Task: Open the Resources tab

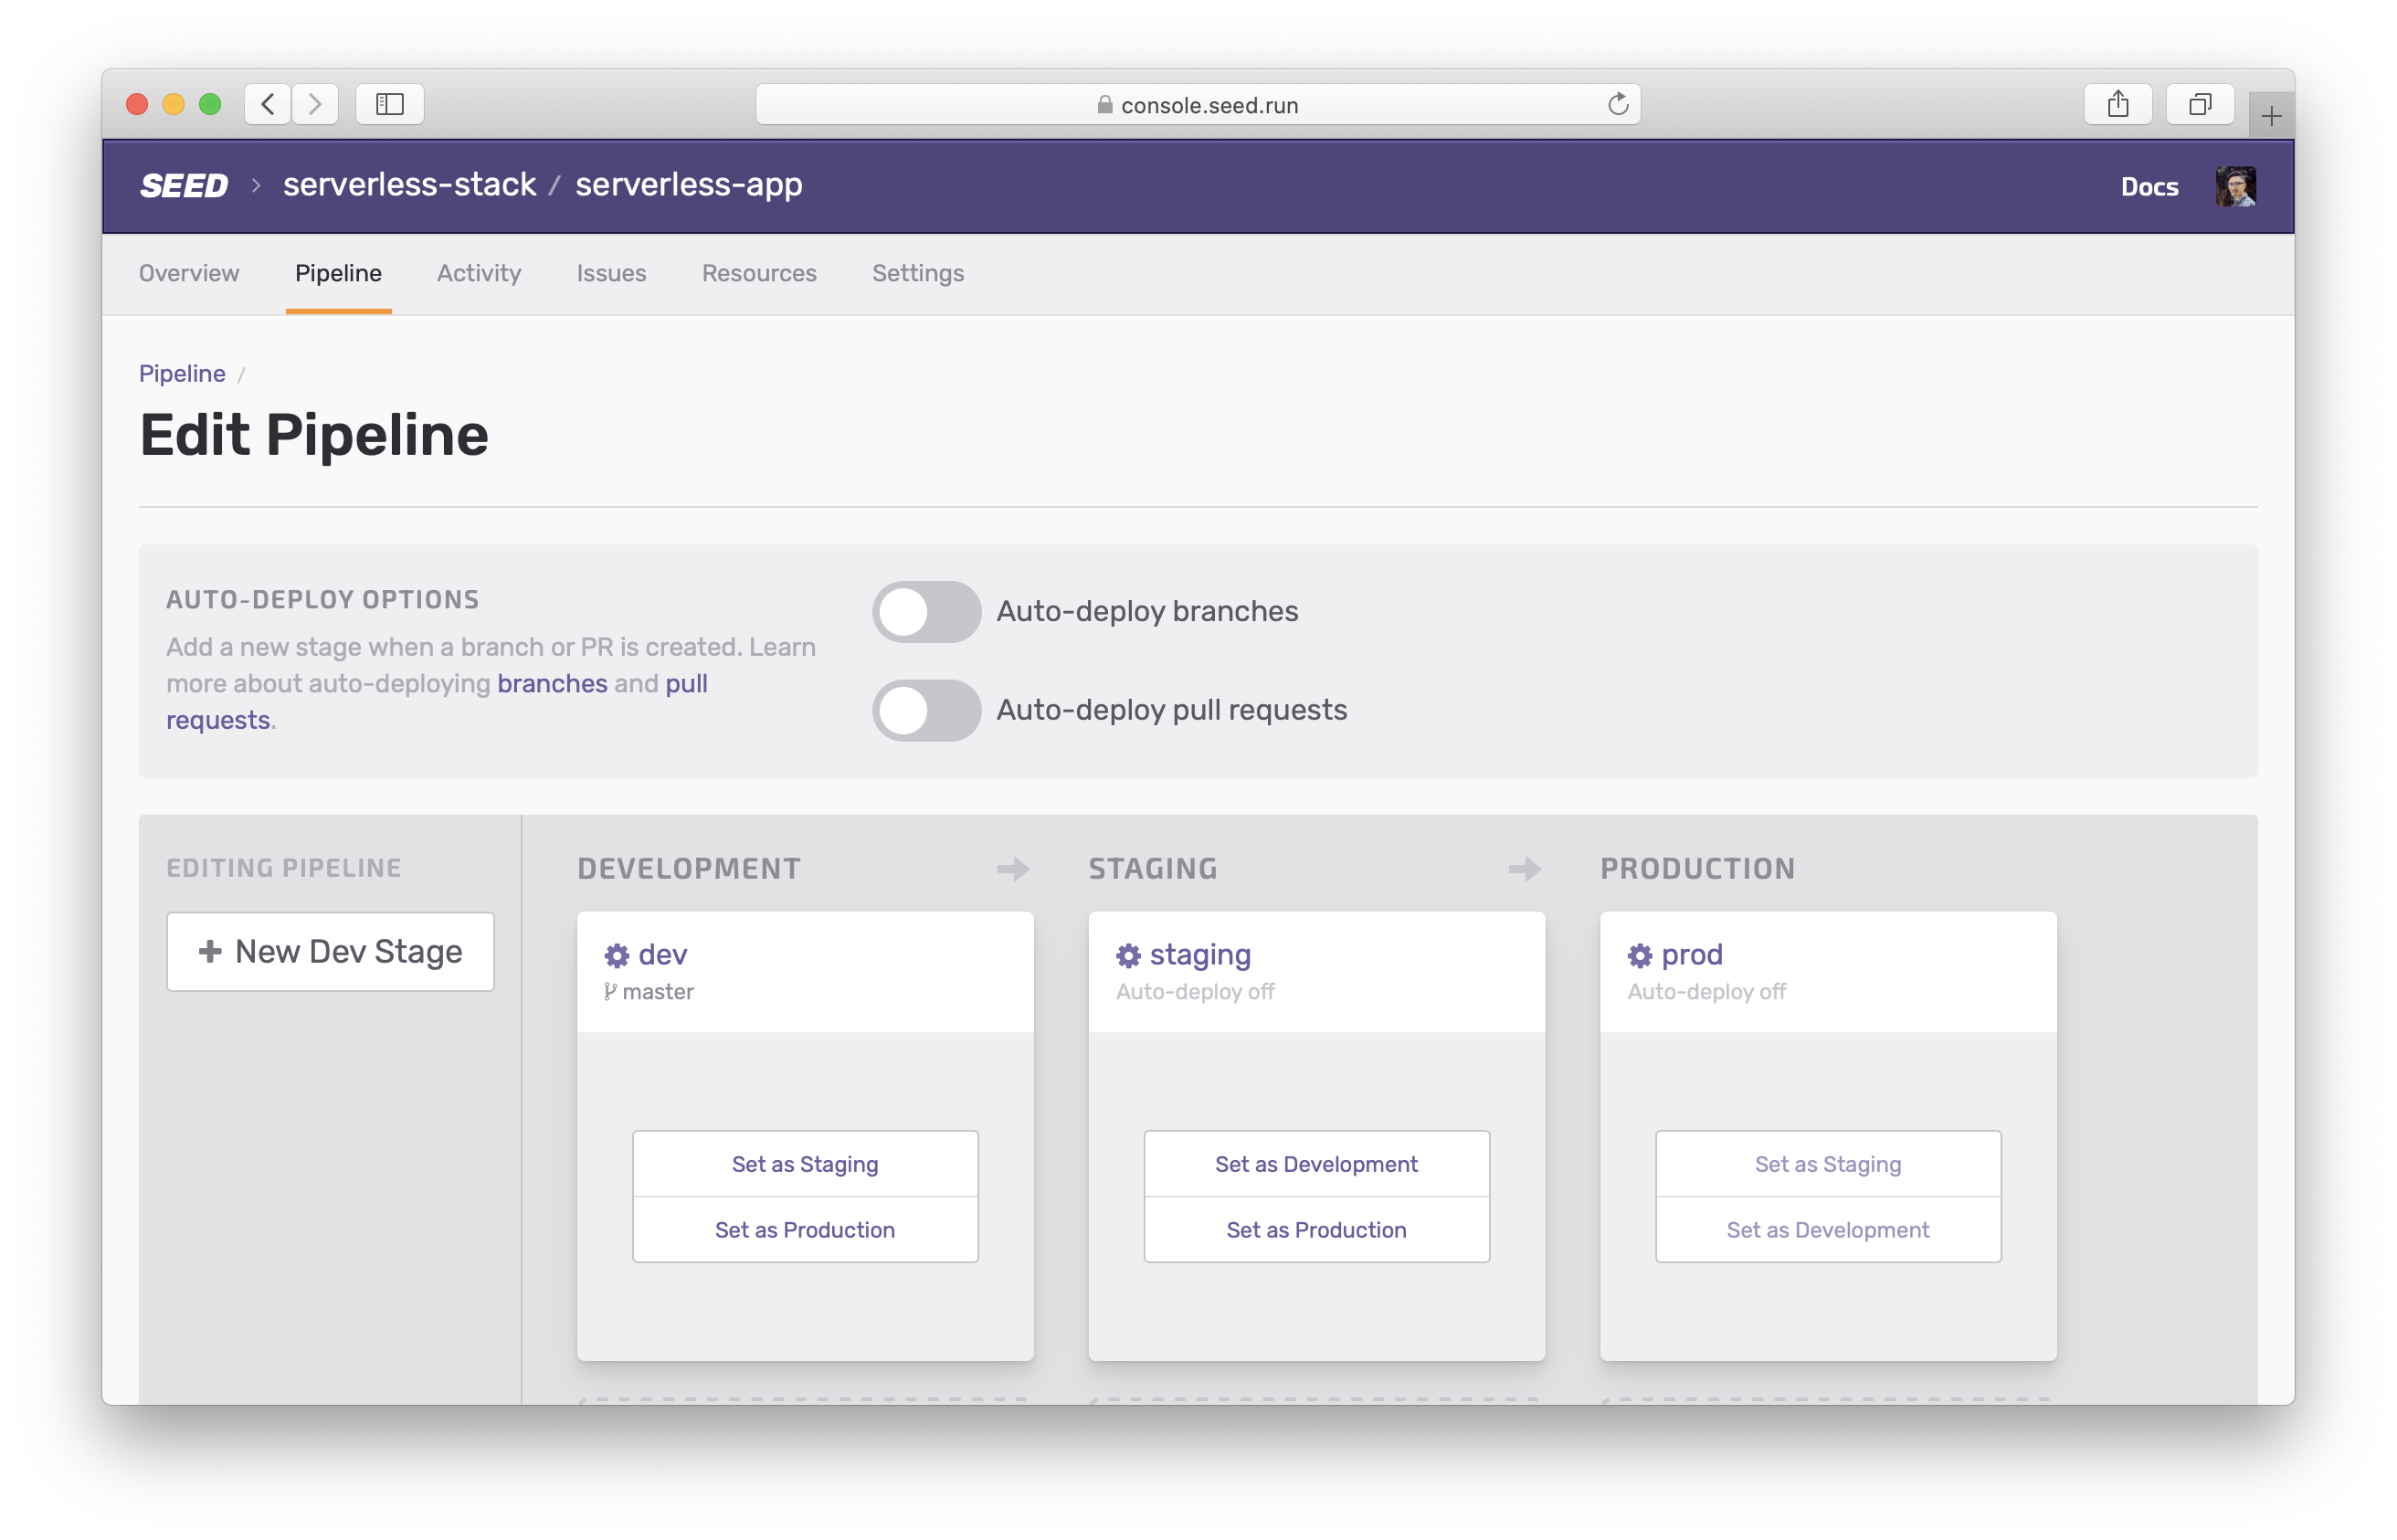Action: coord(759,273)
